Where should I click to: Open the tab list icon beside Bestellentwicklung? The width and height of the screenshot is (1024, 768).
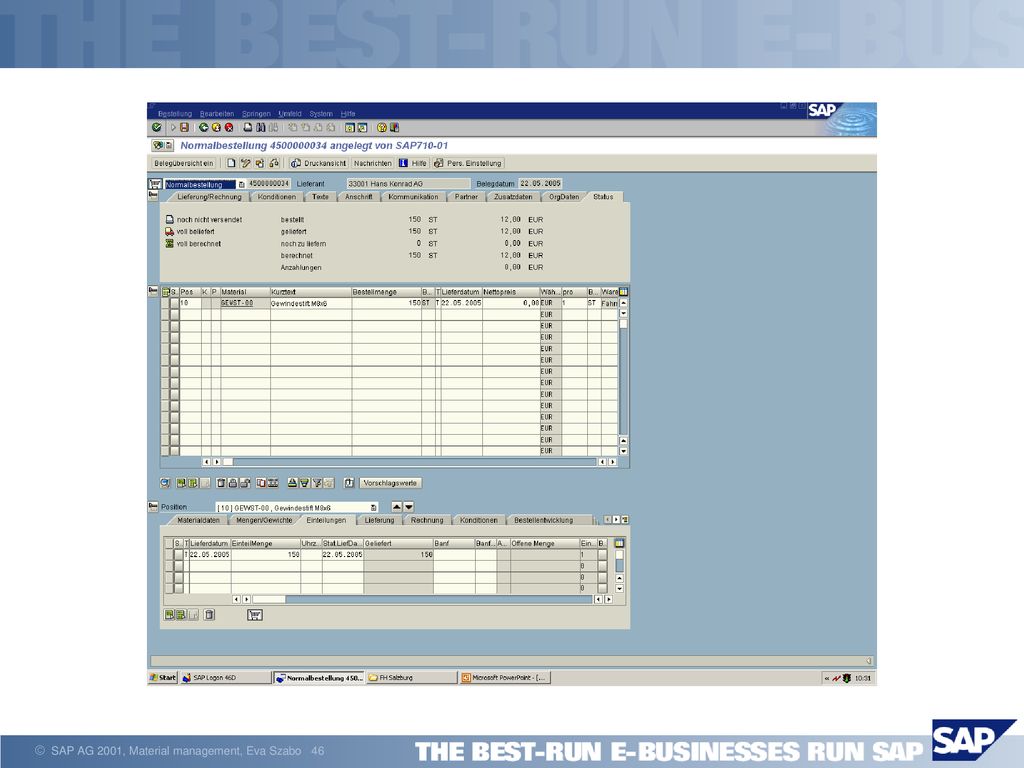pos(625,520)
